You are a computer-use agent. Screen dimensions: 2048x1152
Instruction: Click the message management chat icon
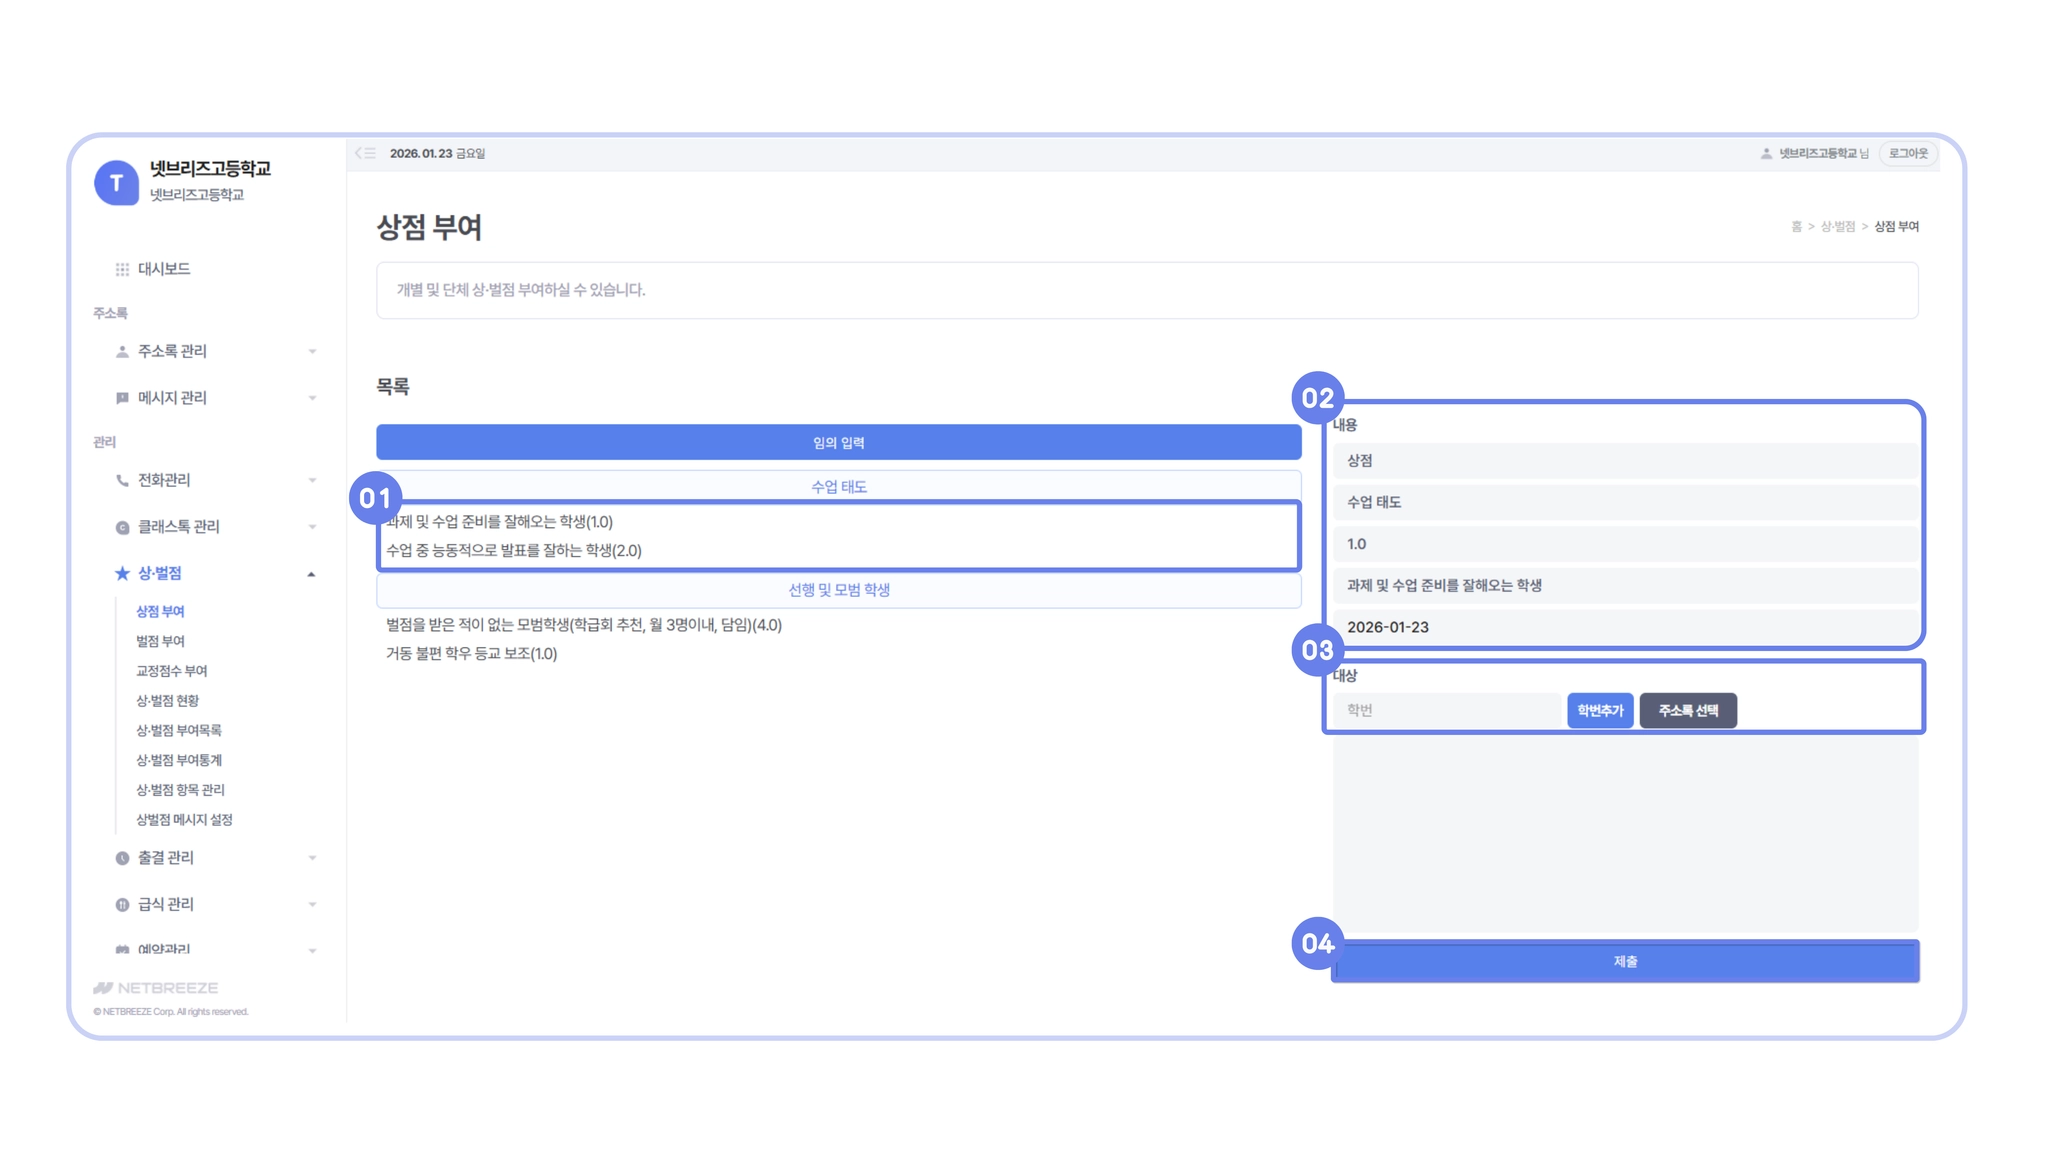(122, 398)
